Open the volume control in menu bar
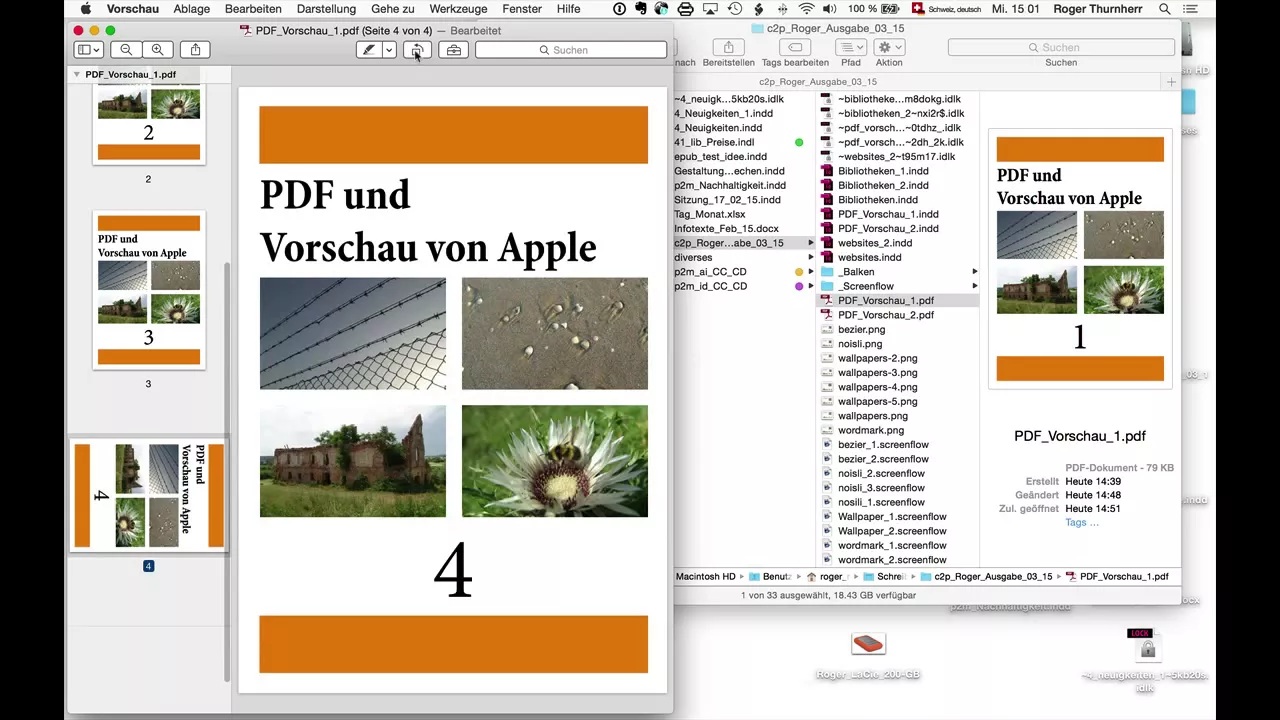This screenshot has height=720, width=1280. pyautogui.click(x=830, y=9)
